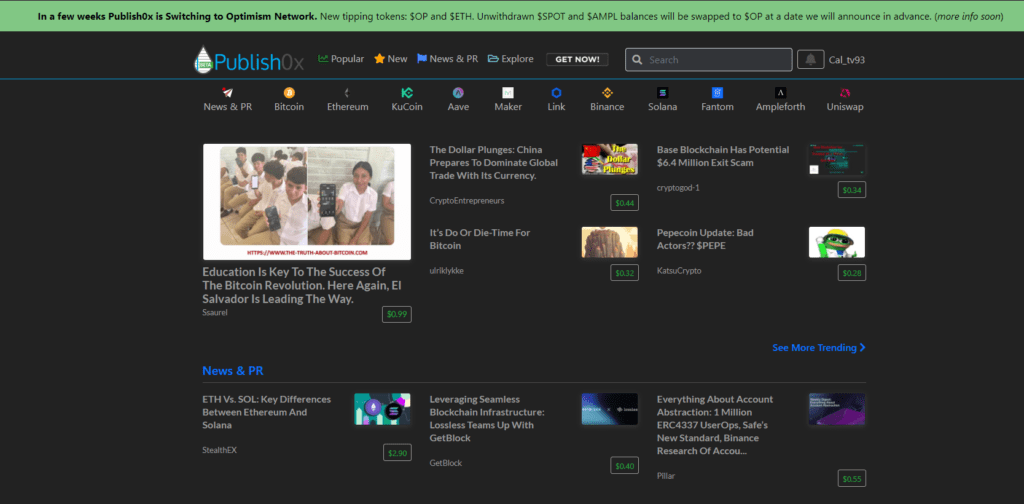Open 'Everything About Account Abstraction' article

pos(715,425)
